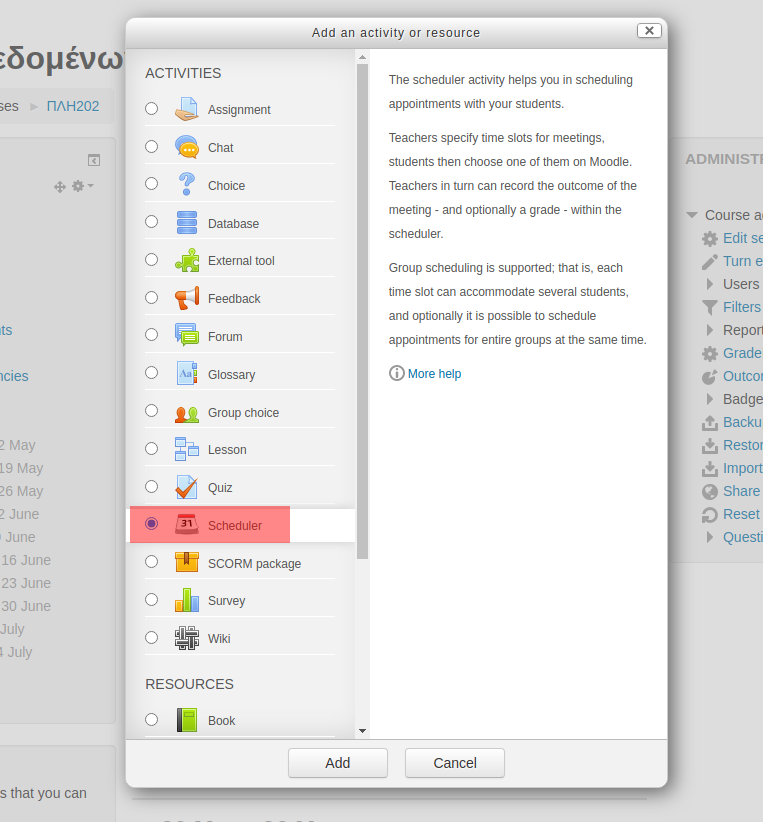The height and width of the screenshot is (822, 763).
Task: Click the Quiz checkmark icon
Action: point(187,487)
